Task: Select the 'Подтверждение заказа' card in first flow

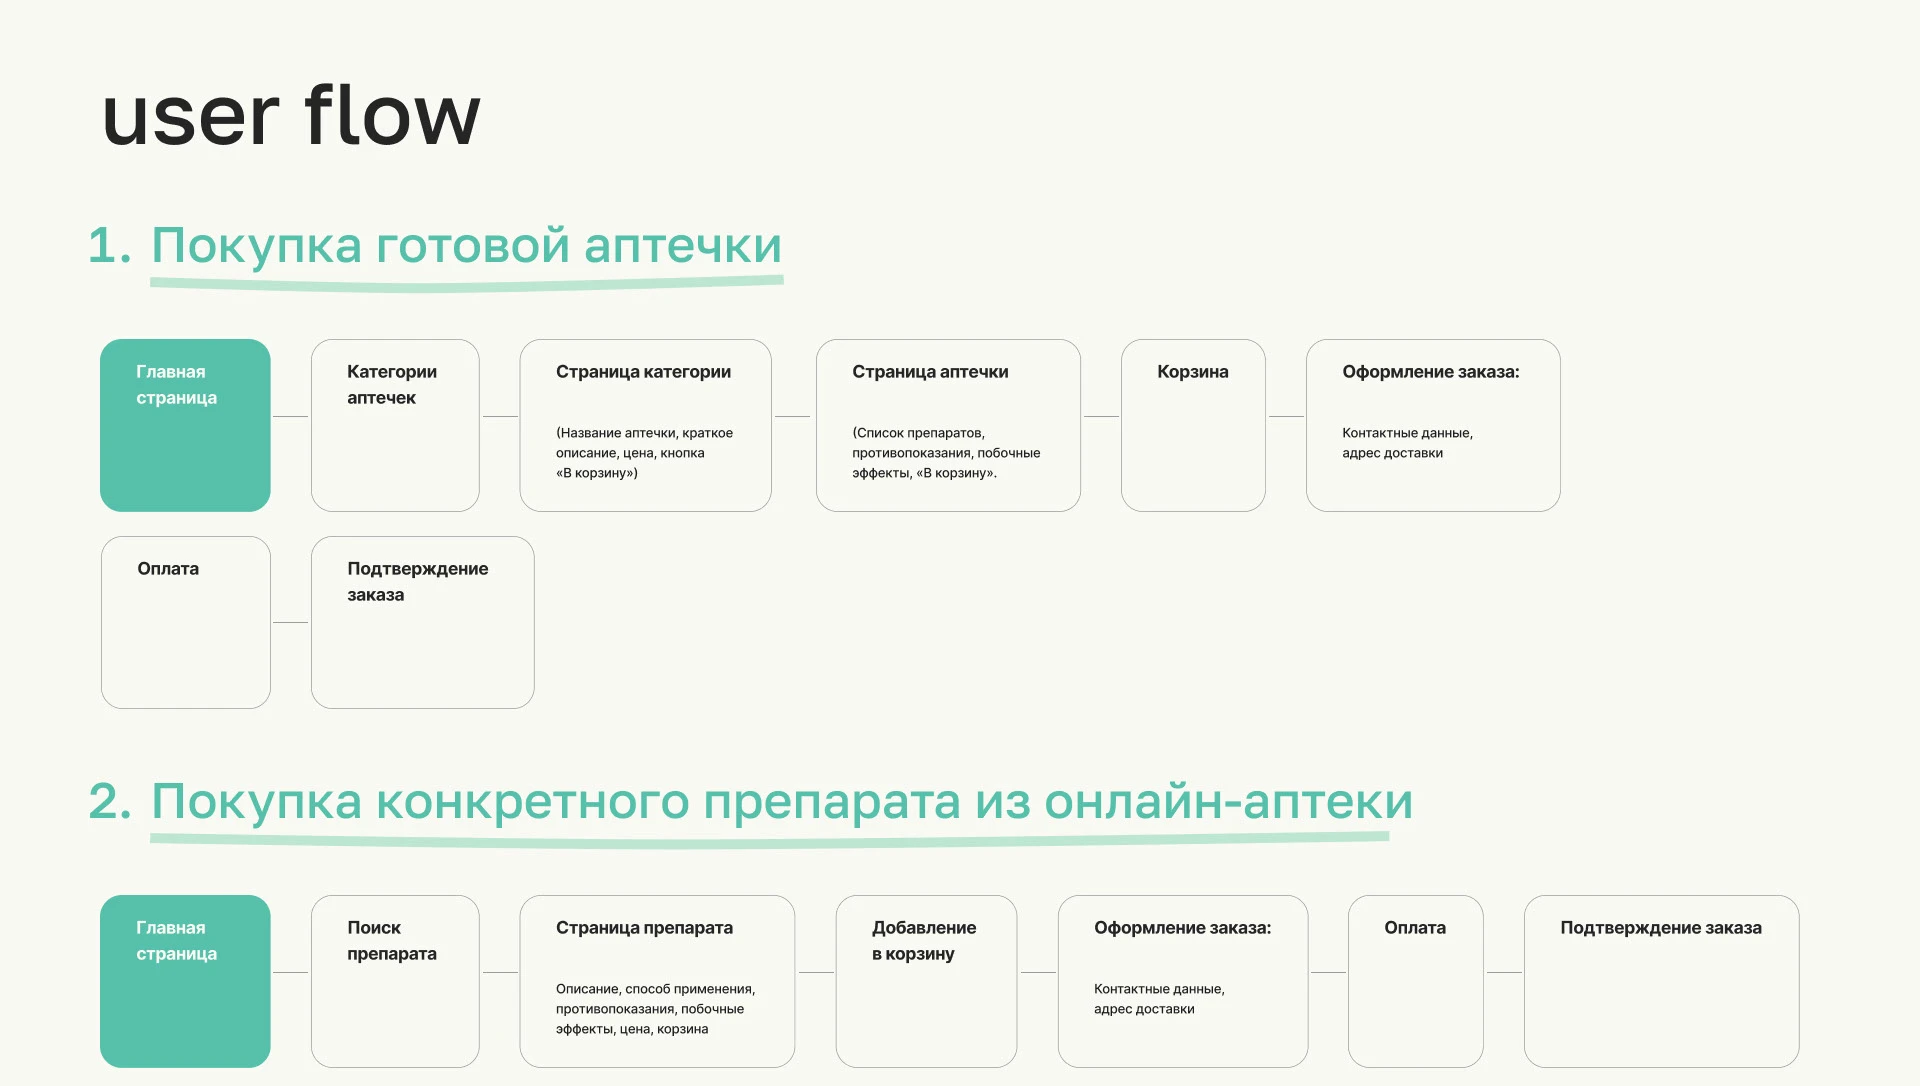Action: coord(422,622)
